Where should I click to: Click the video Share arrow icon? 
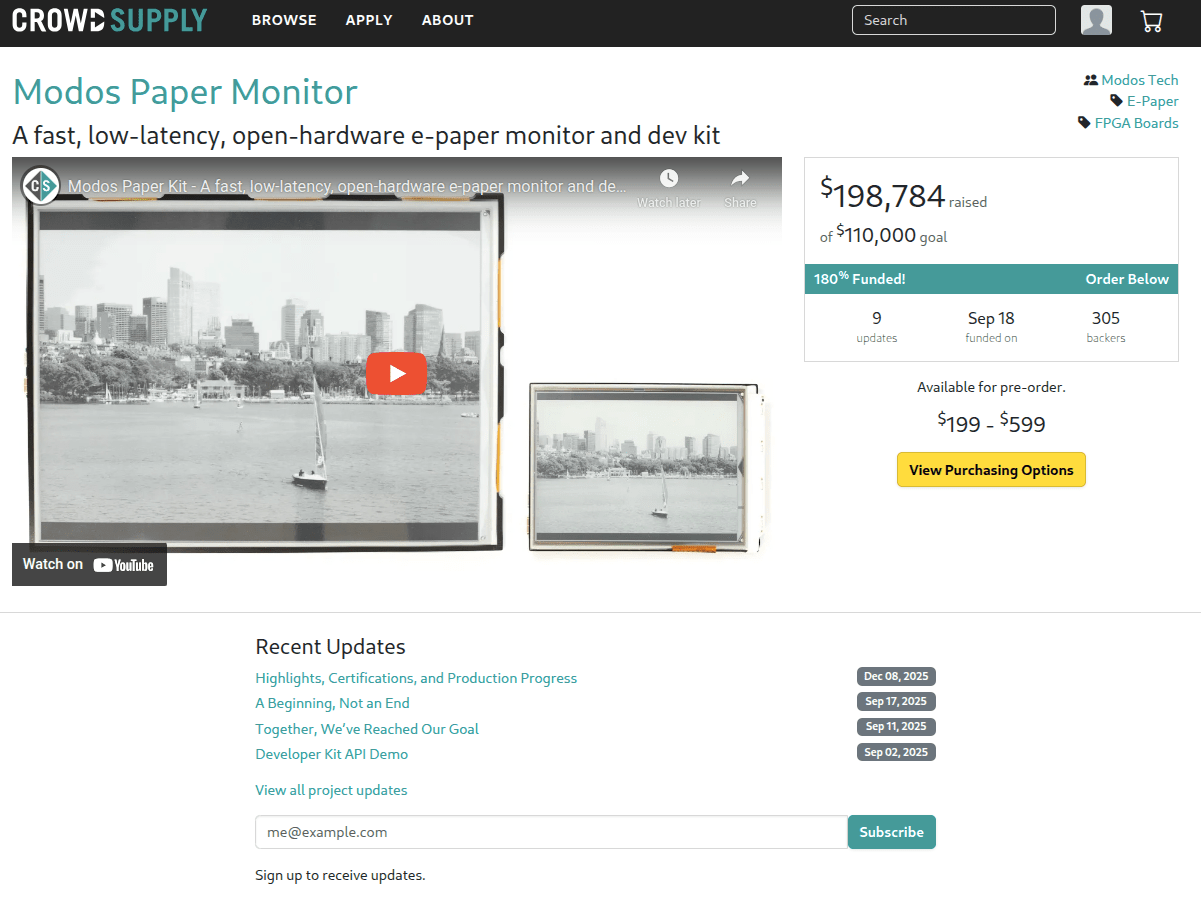740,179
